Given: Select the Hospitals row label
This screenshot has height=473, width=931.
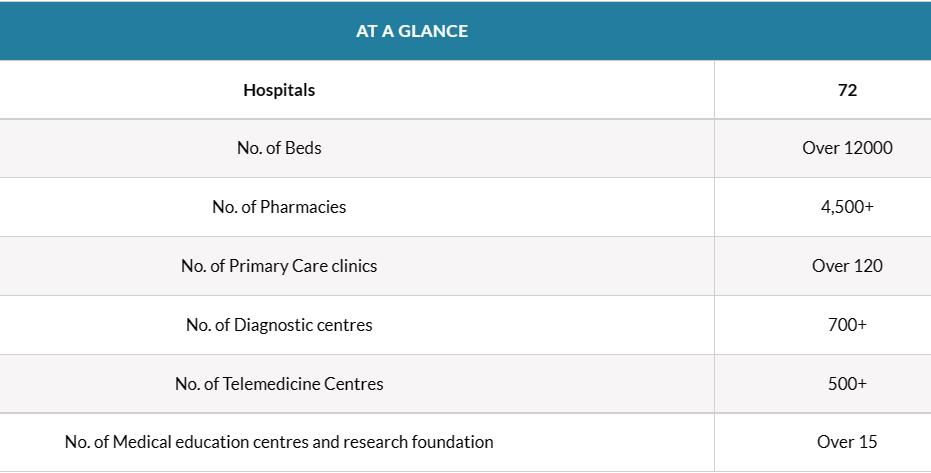Looking at the screenshot, I should tap(279, 90).
